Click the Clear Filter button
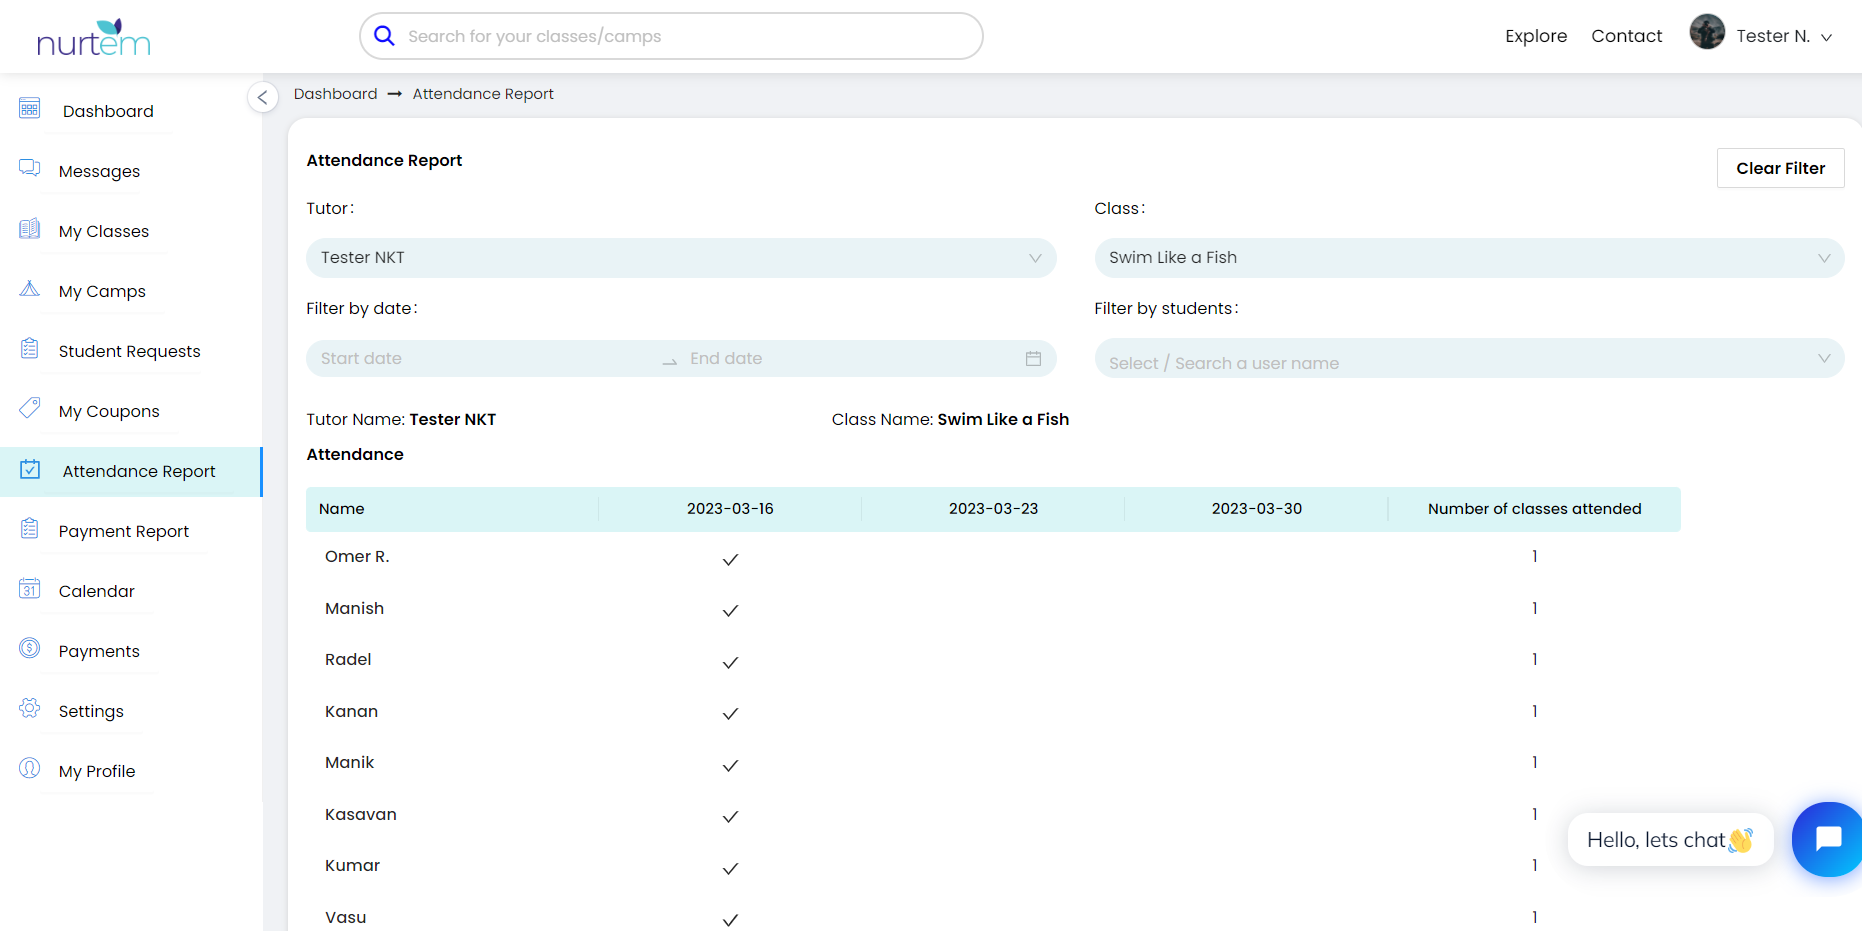Screen dimensions: 1862x931 [1780, 168]
